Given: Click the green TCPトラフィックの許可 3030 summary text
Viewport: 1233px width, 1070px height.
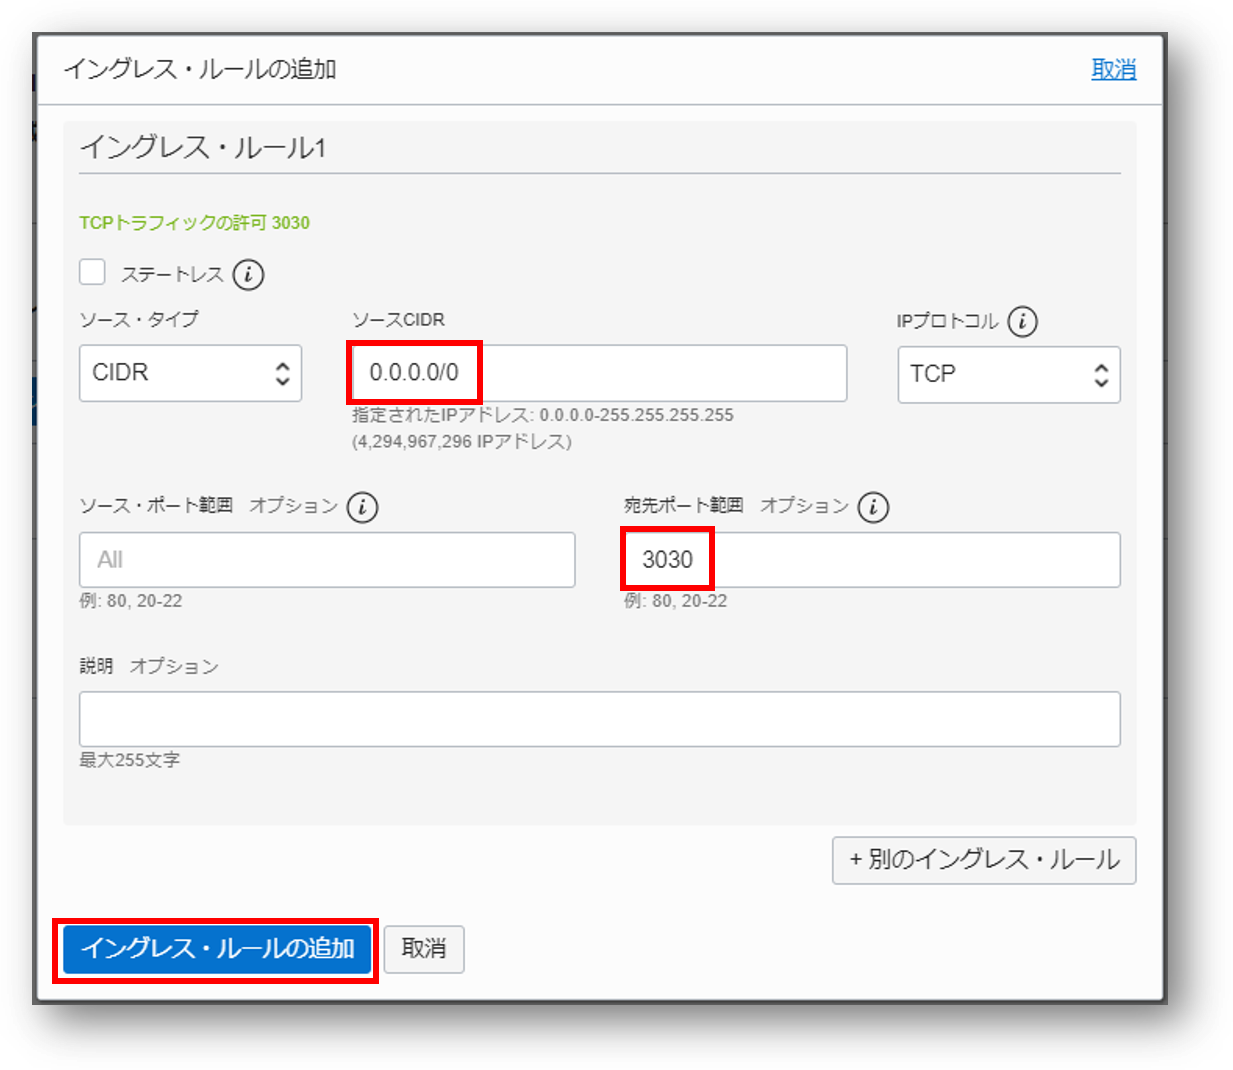Looking at the screenshot, I should coord(194,222).
